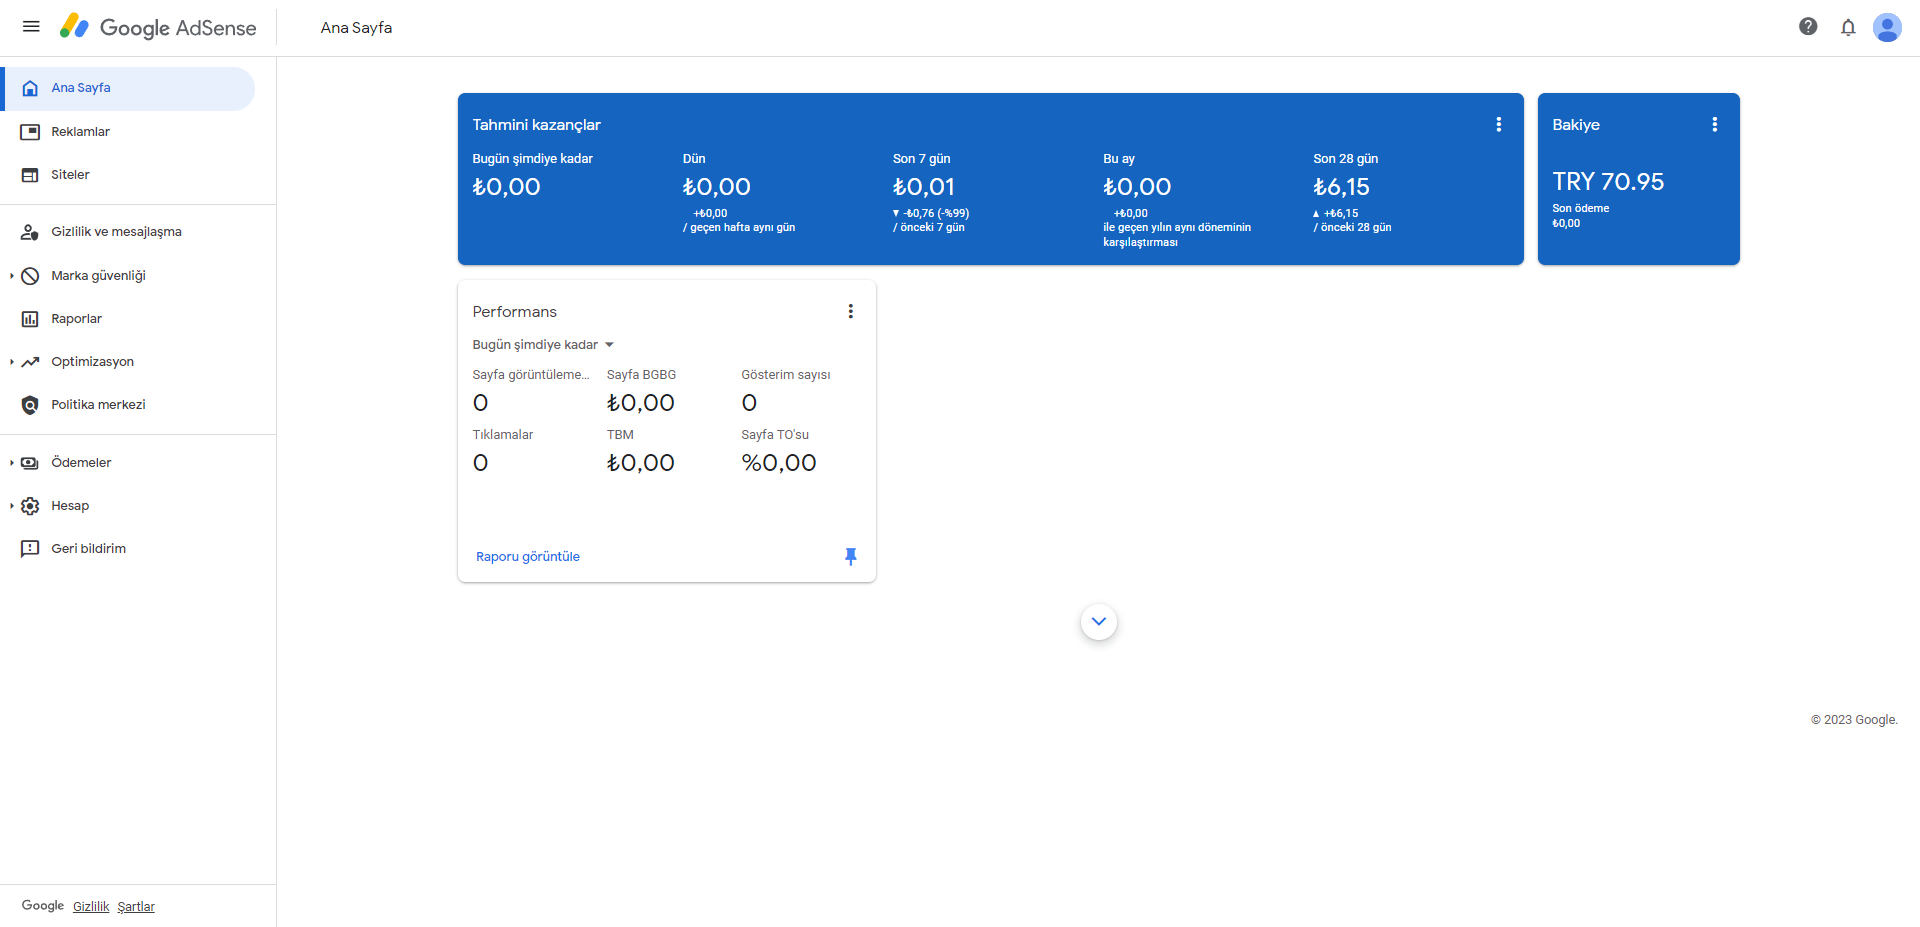
Task: Open Bakiye card options menu
Action: click(x=1714, y=124)
